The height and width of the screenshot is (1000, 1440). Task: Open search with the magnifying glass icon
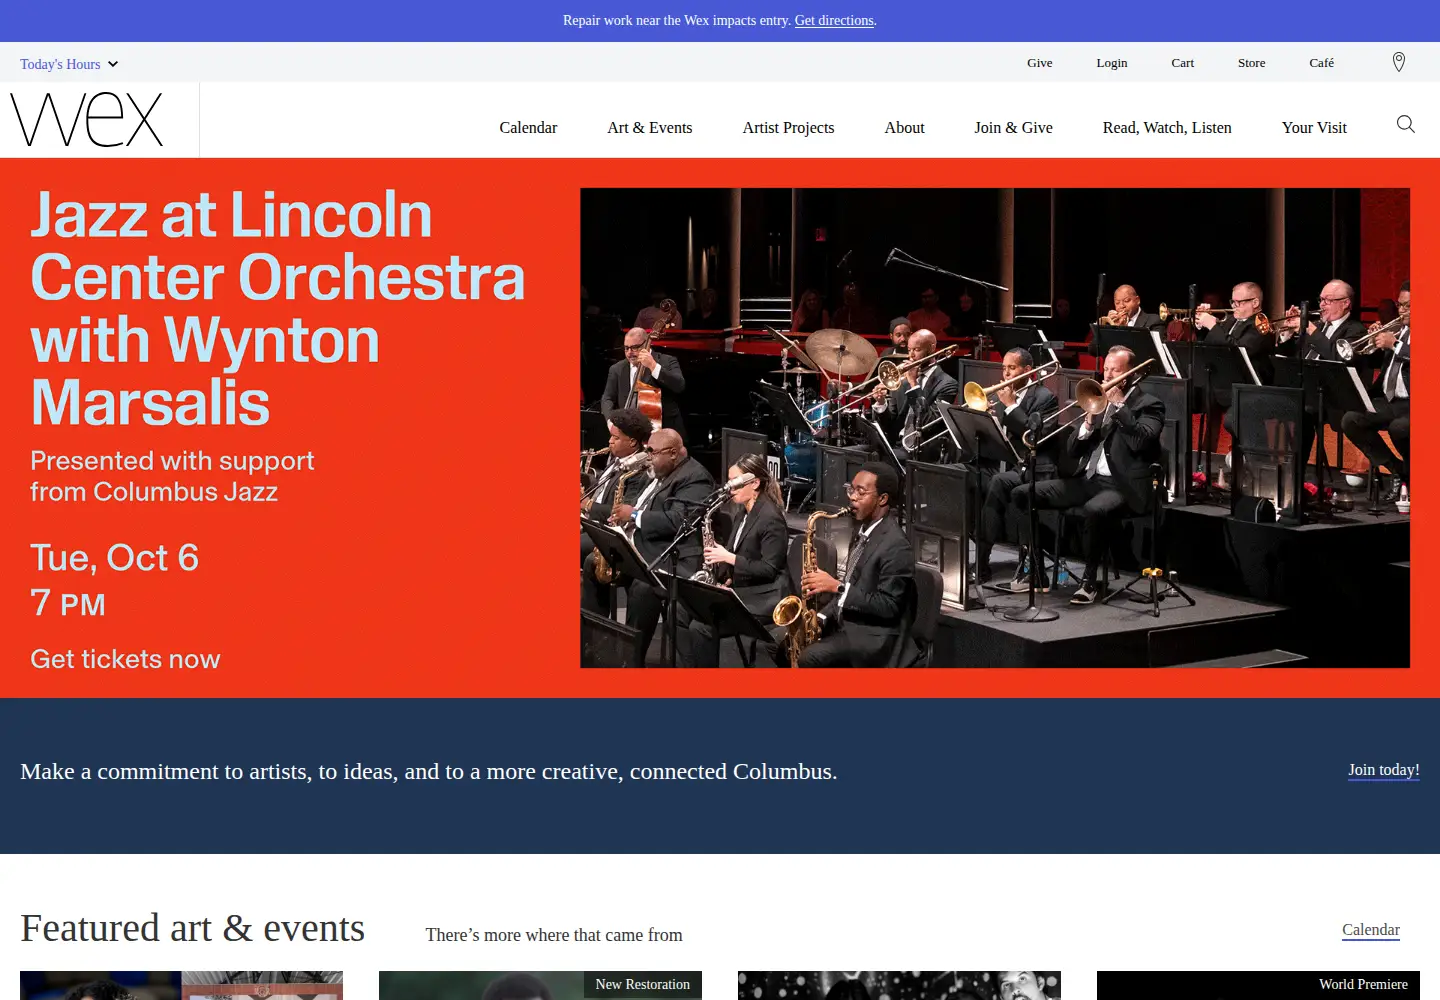[1405, 124]
